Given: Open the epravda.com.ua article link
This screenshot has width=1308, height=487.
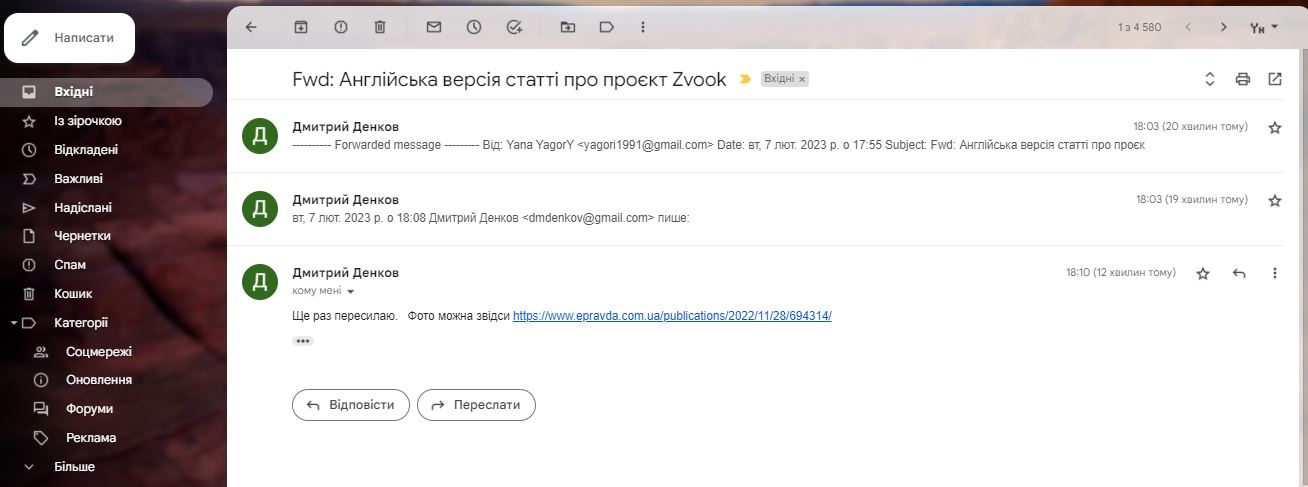Looking at the screenshot, I should (x=672, y=316).
